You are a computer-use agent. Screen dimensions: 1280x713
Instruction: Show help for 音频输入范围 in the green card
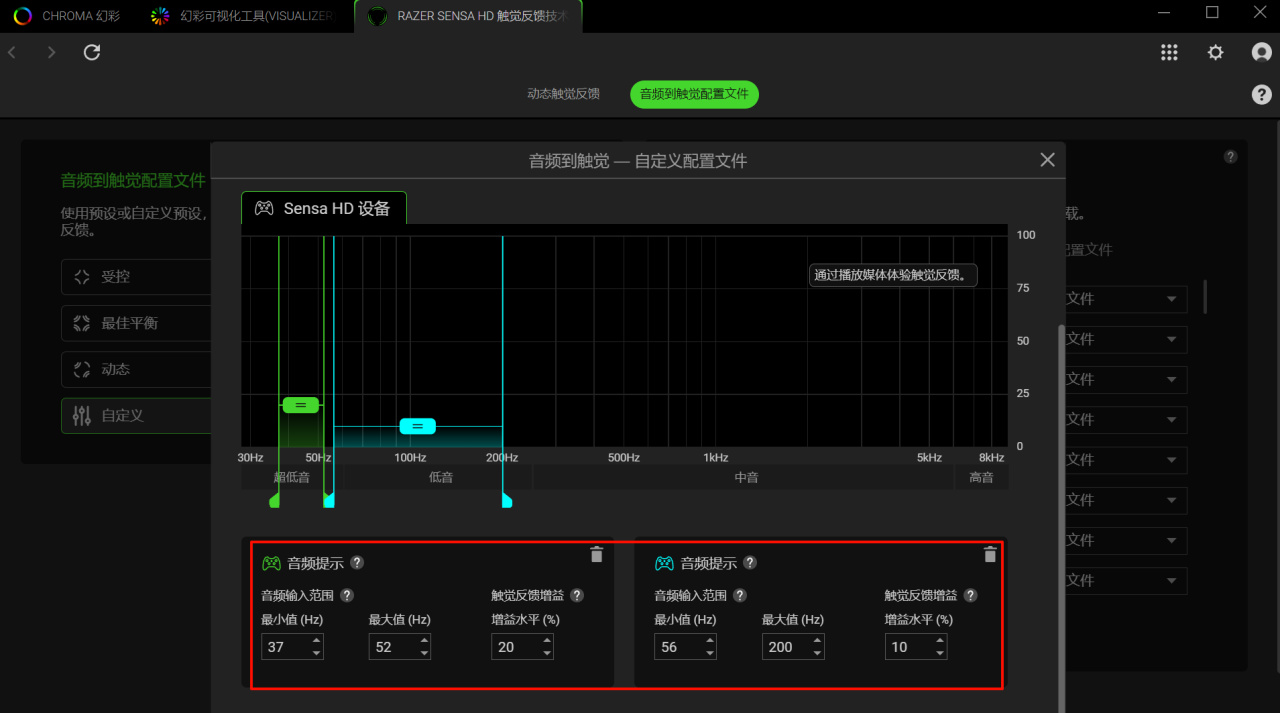(347, 595)
